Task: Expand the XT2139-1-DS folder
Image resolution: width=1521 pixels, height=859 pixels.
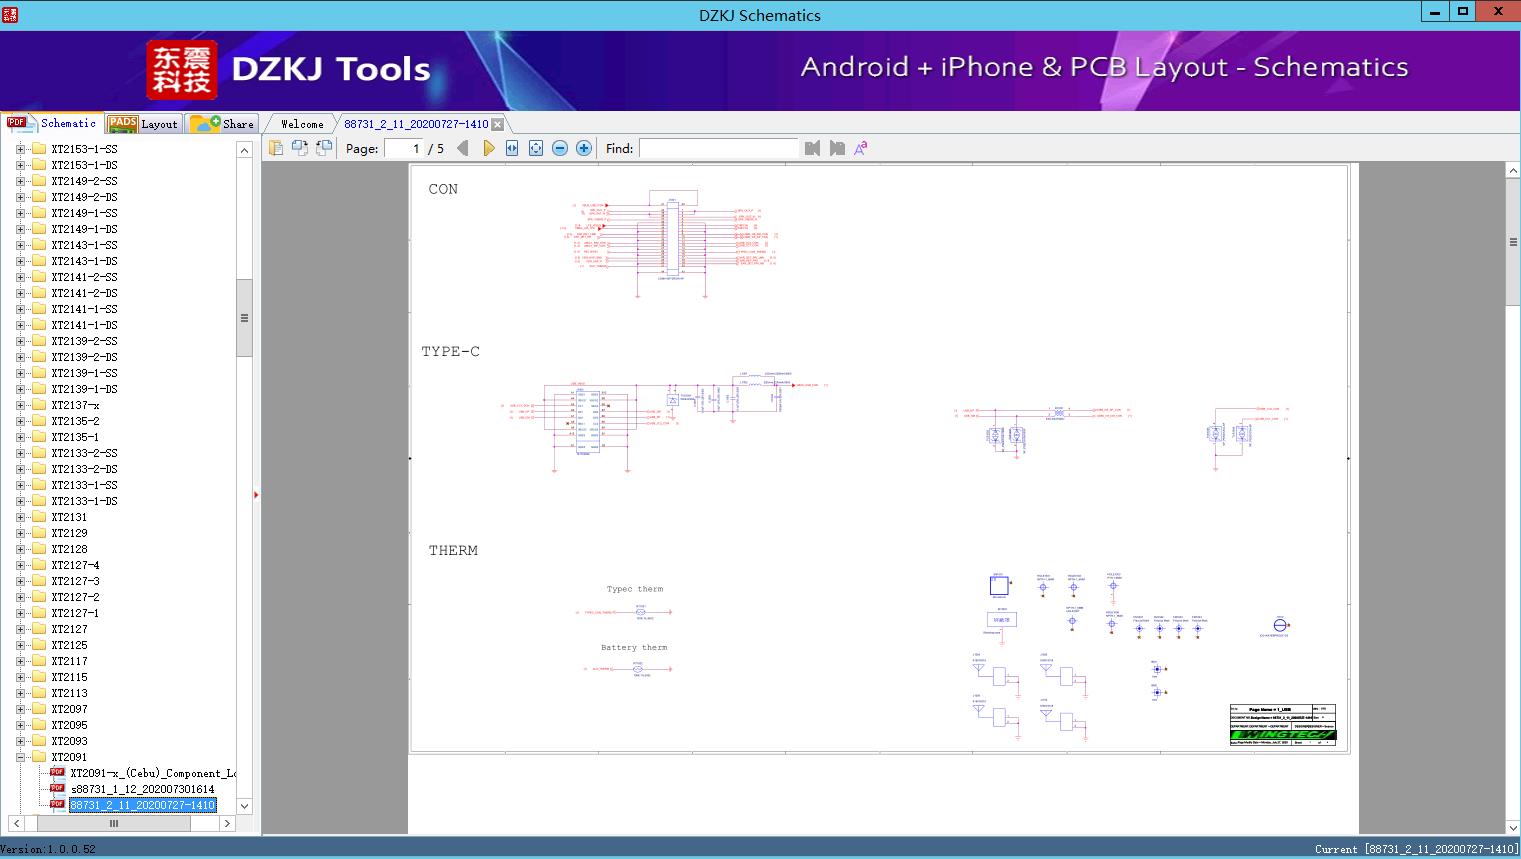Action: pos(20,389)
